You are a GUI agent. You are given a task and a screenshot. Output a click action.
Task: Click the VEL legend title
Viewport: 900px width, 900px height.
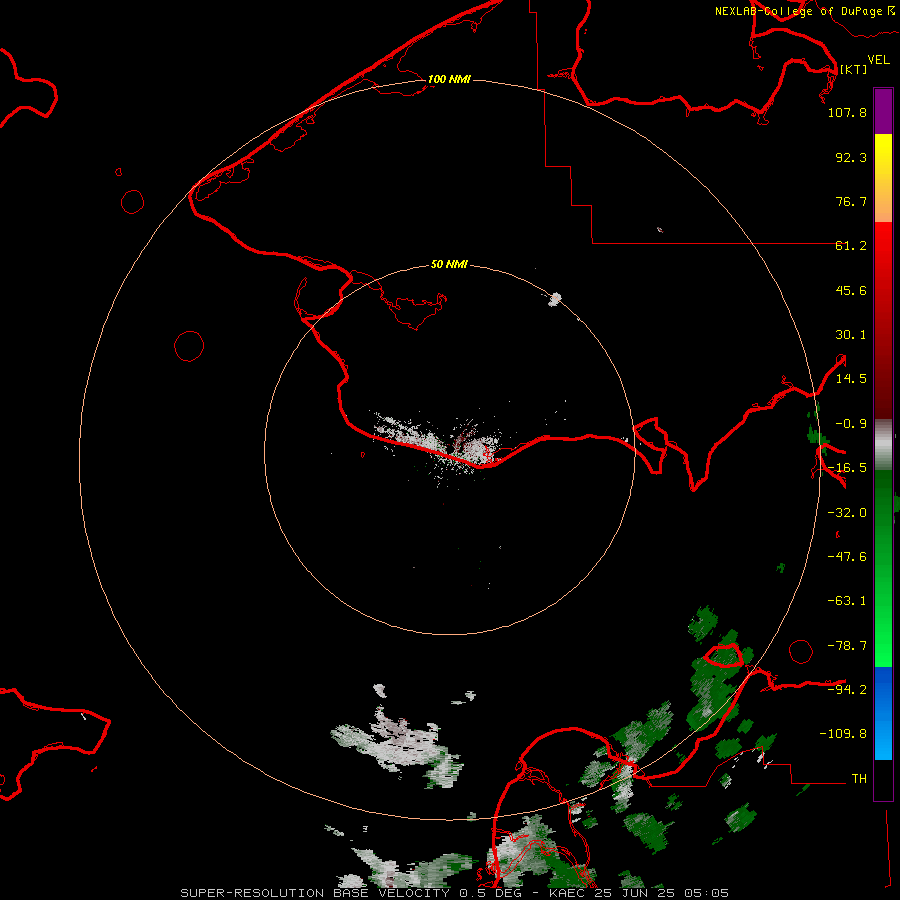878,60
